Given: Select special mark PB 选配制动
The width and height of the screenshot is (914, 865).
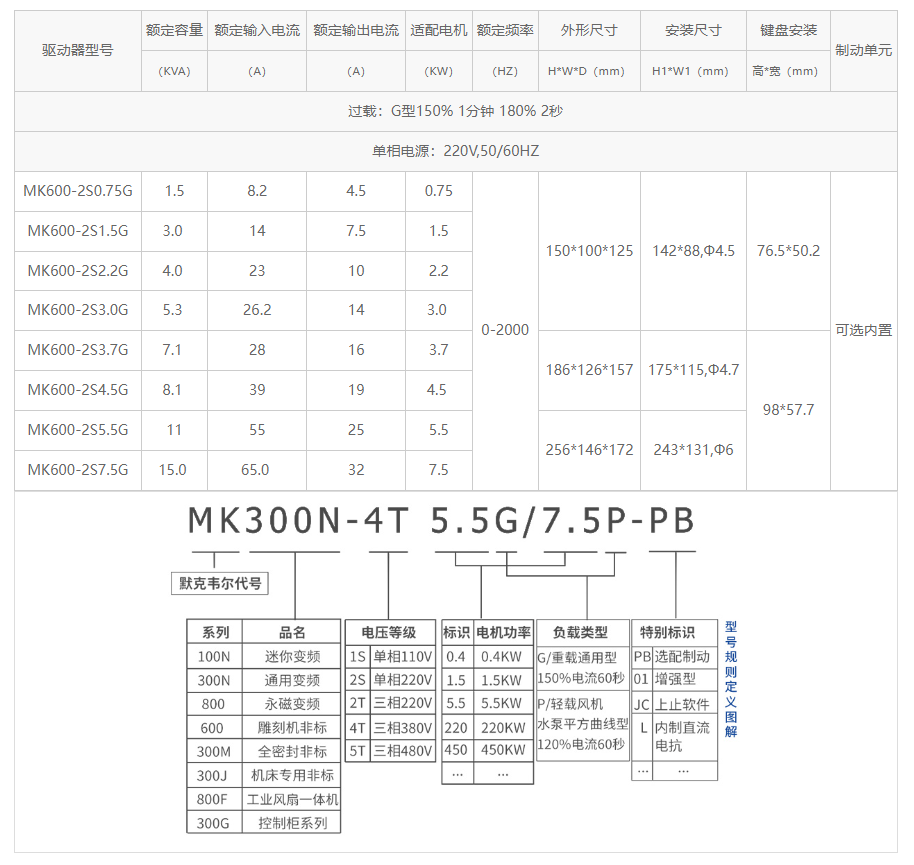Looking at the screenshot, I should [x=672, y=657].
